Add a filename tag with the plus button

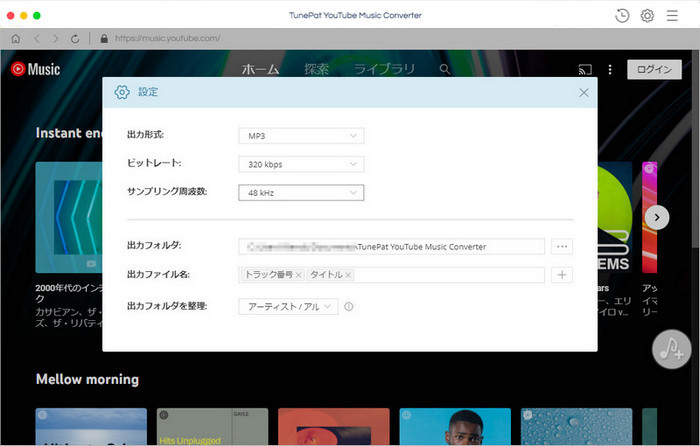562,275
